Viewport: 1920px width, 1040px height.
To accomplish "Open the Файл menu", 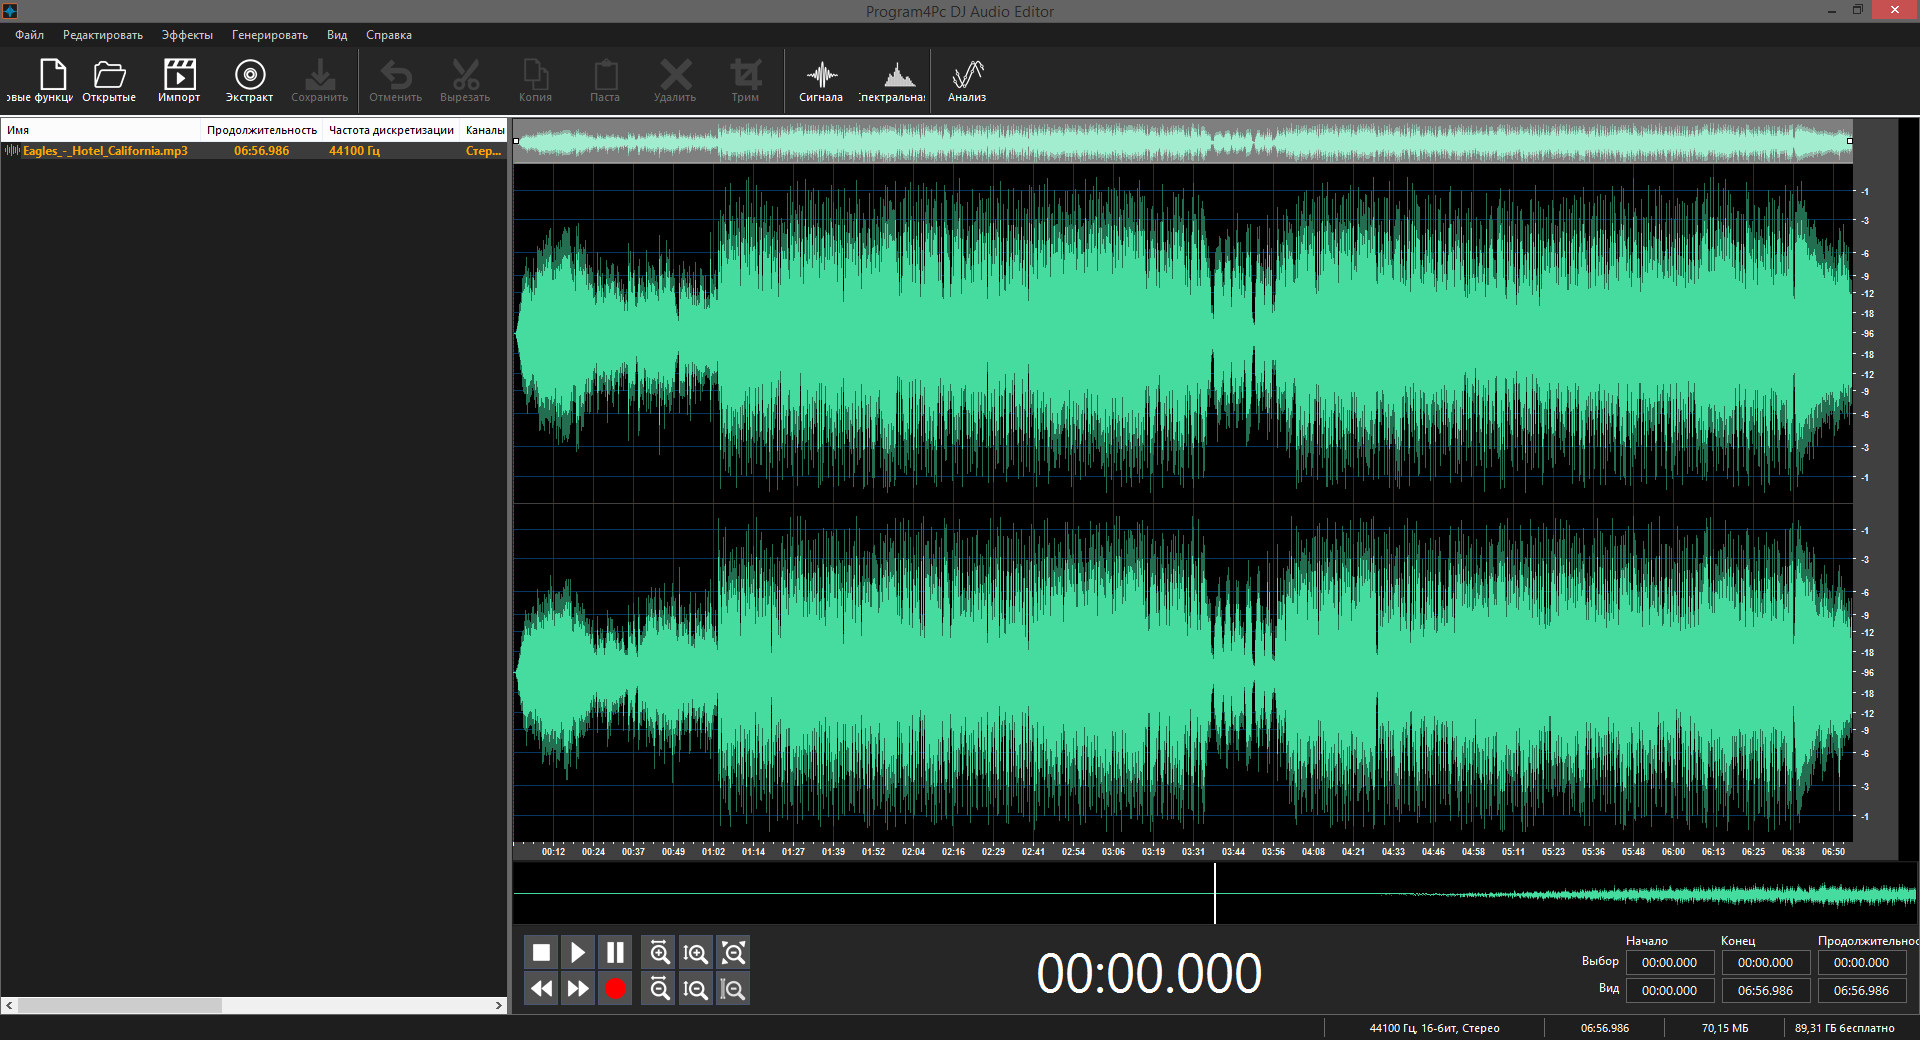I will (29, 35).
